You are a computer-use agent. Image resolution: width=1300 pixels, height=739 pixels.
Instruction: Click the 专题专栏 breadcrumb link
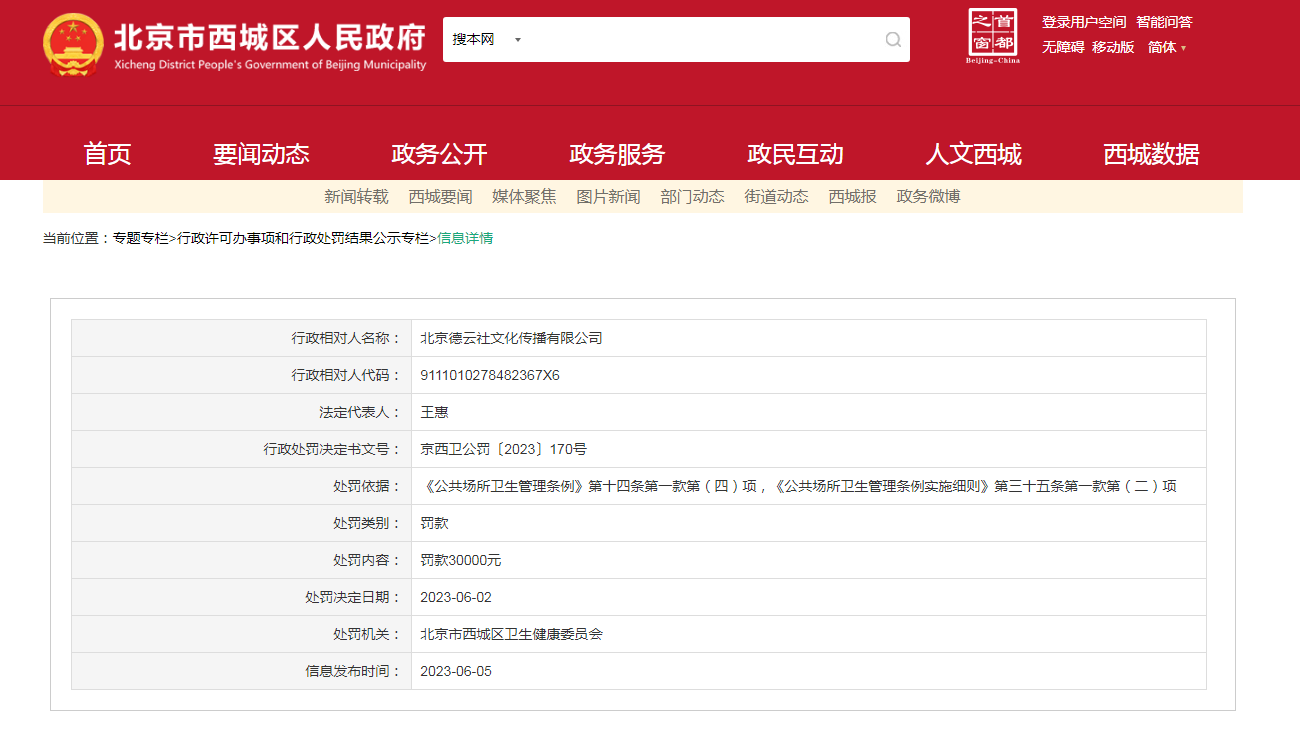pos(140,238)
